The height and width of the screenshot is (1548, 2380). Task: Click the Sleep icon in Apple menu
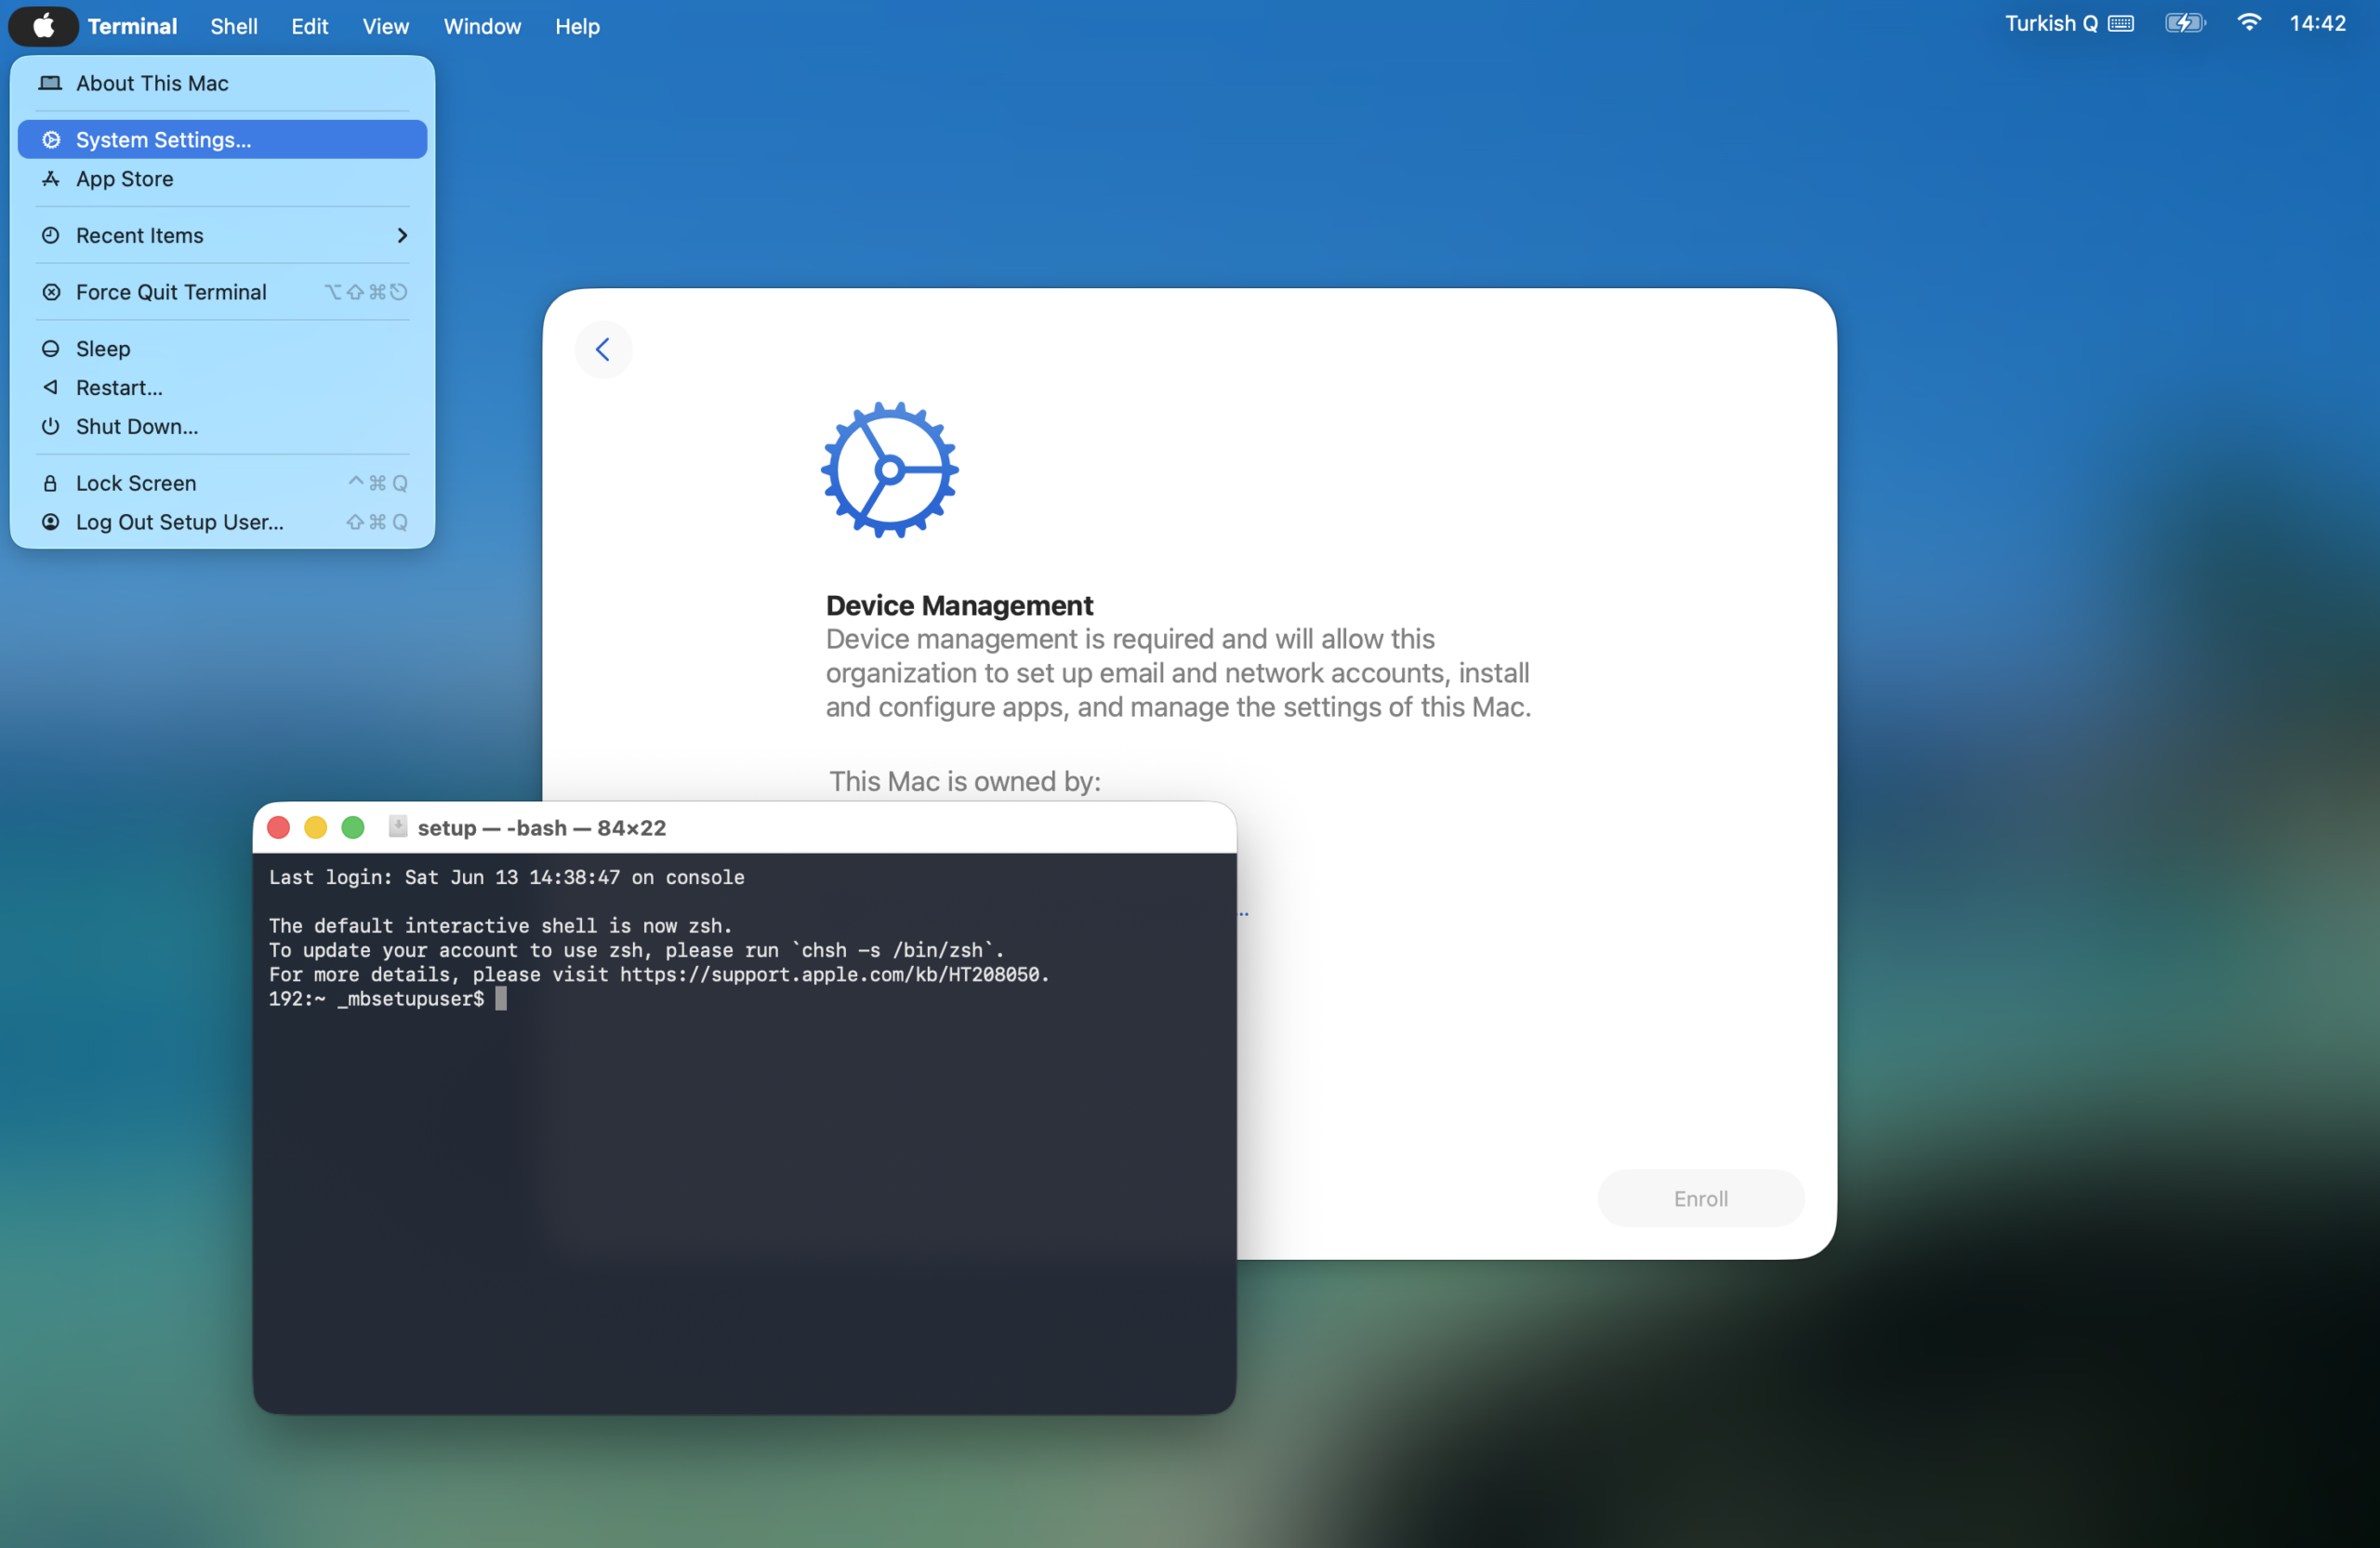click(x=51, y=349)
